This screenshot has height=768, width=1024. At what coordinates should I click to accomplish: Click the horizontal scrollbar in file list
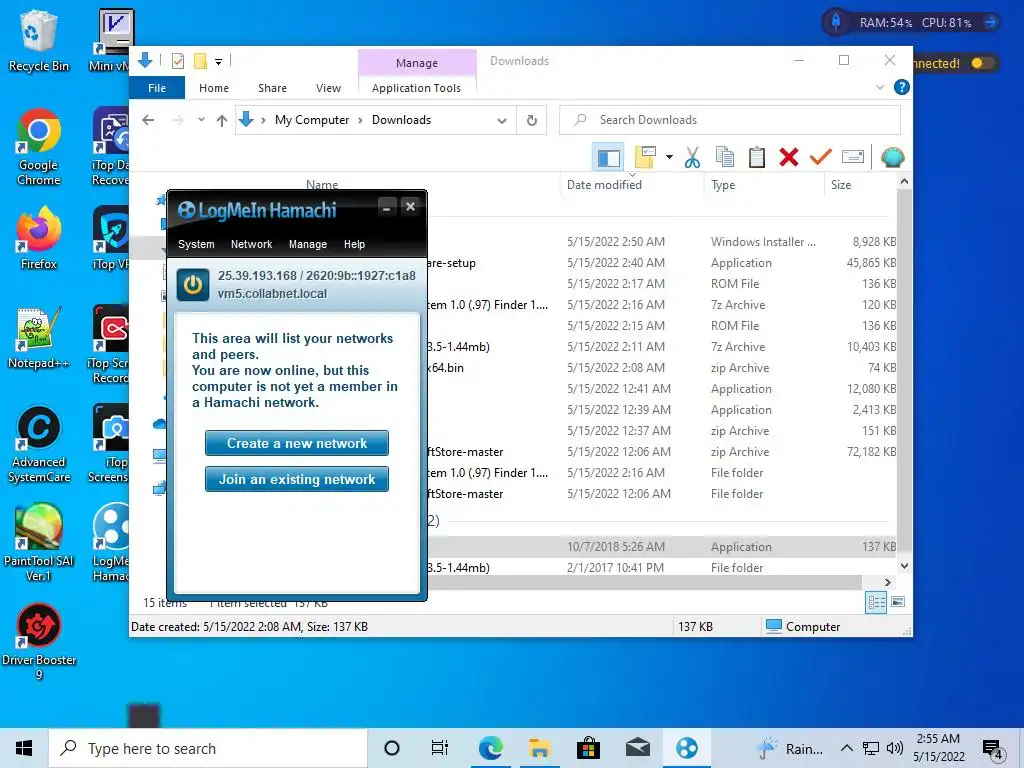[x=643, y=582]
